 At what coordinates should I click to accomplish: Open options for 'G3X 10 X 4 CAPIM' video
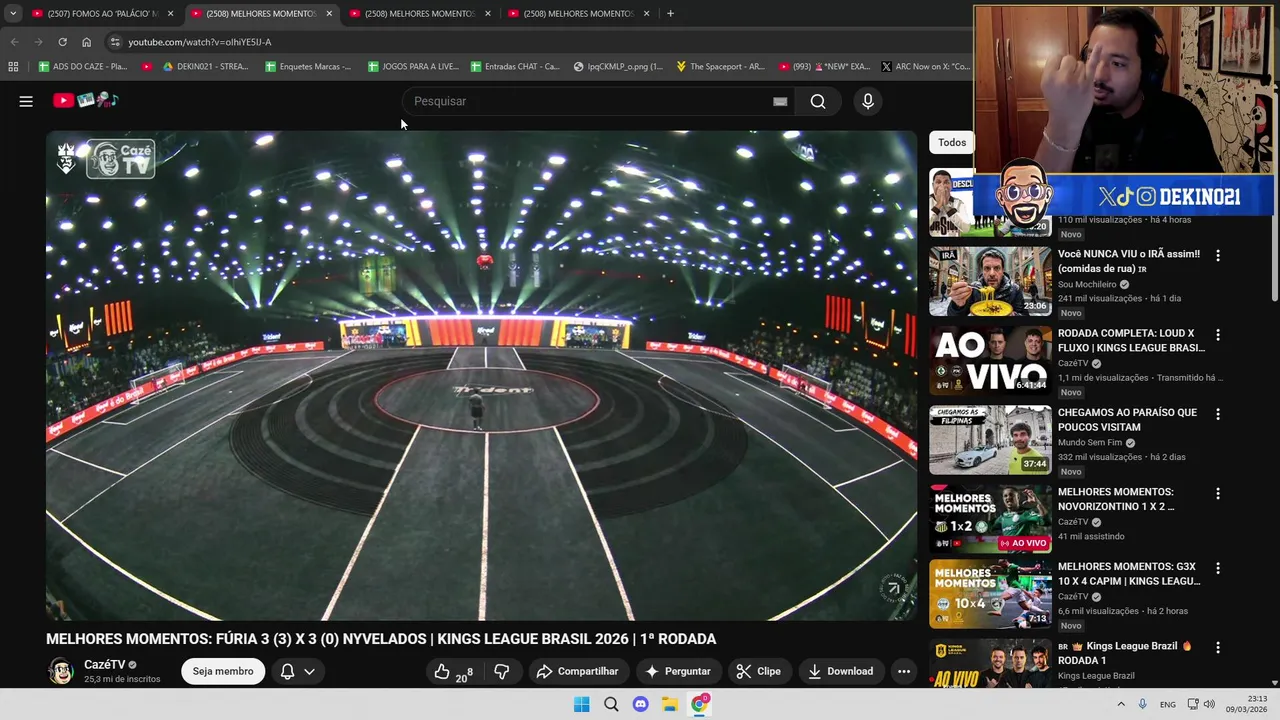click(x=1218, y=568)
